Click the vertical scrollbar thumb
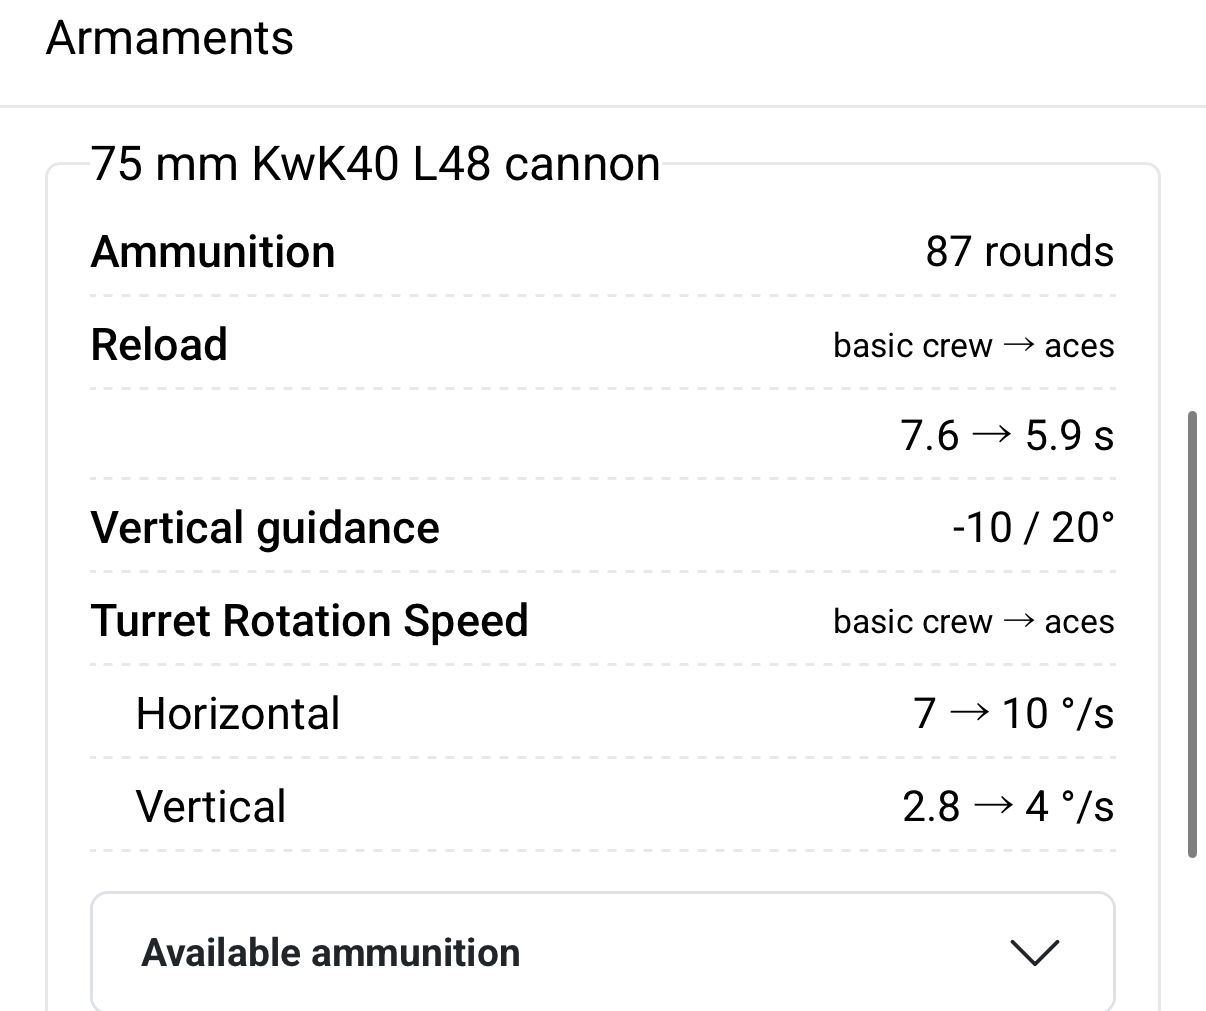Image resolution: width=1206 pixels, height=1011 pixels. click(1191, 633)
